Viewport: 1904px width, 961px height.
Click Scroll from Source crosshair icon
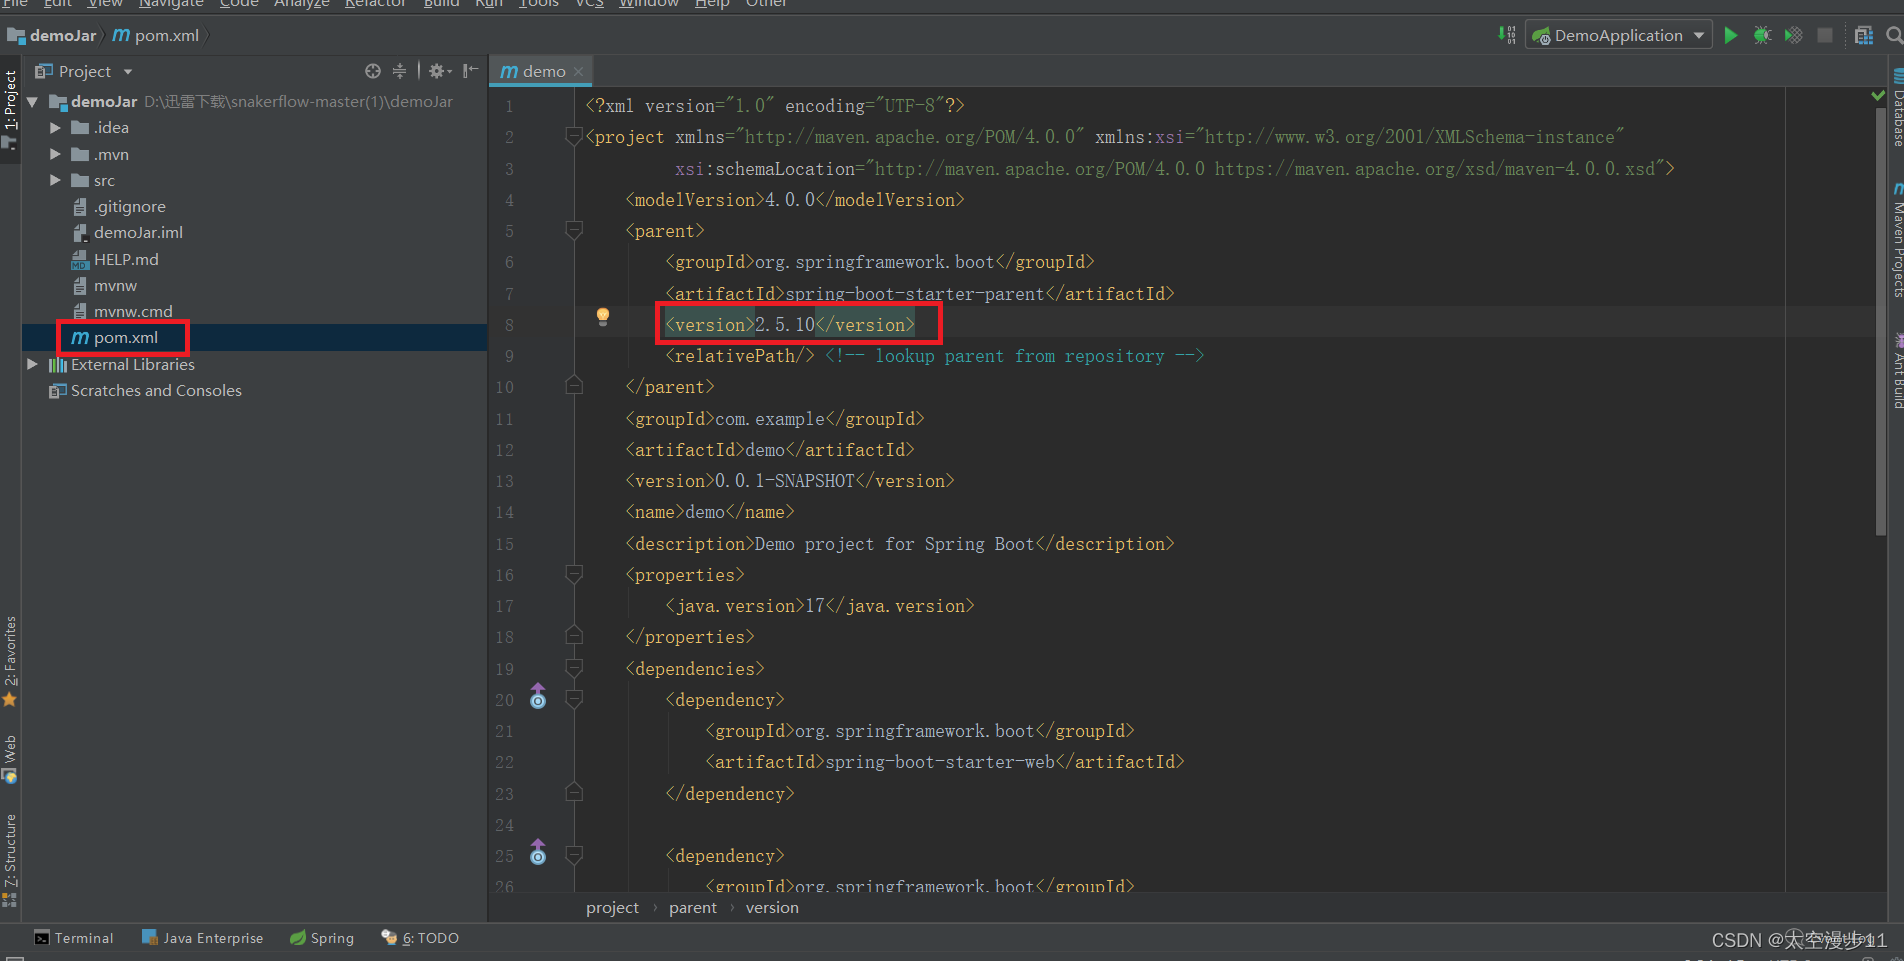tap(373, 71)
